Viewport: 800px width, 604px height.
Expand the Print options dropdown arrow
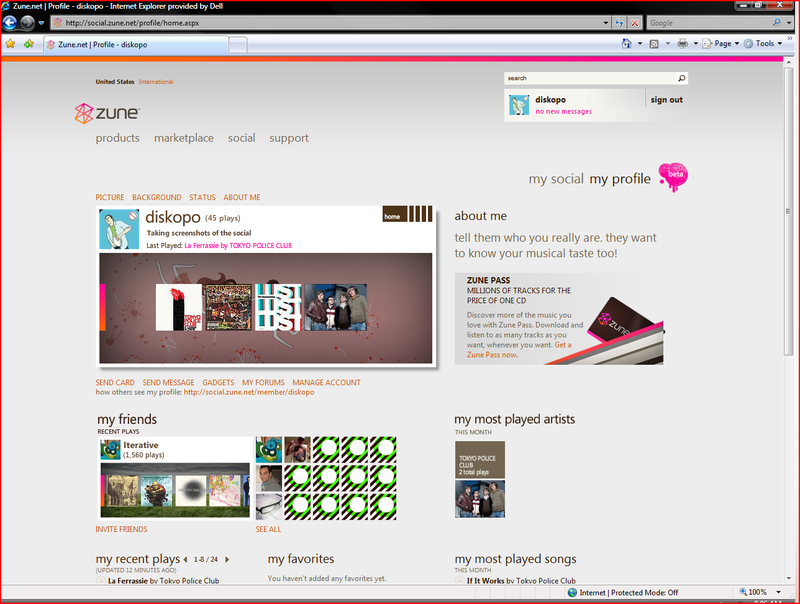pos(695,44)
